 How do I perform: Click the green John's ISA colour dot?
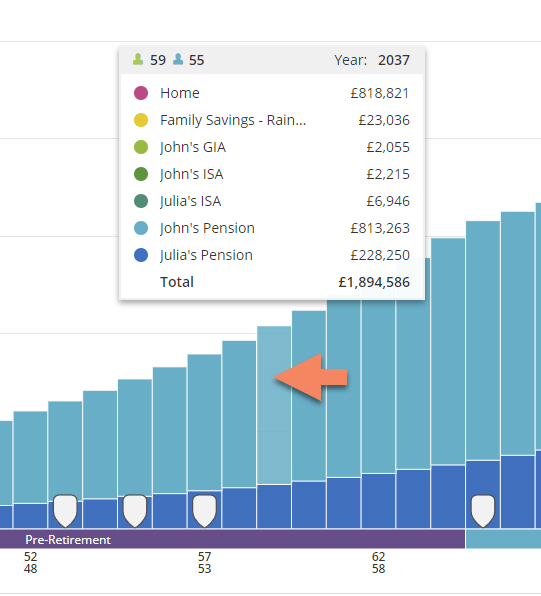[x=141, y=174]
